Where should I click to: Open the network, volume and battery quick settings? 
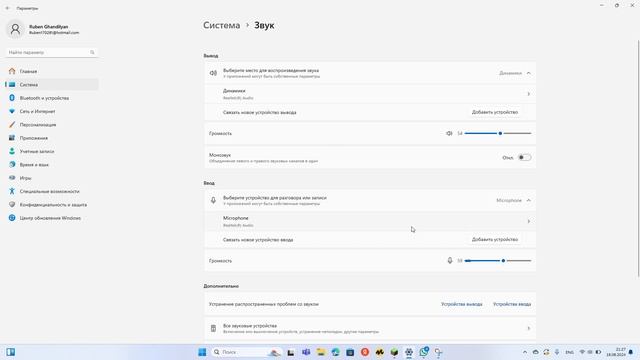click(x=590, y=352)
